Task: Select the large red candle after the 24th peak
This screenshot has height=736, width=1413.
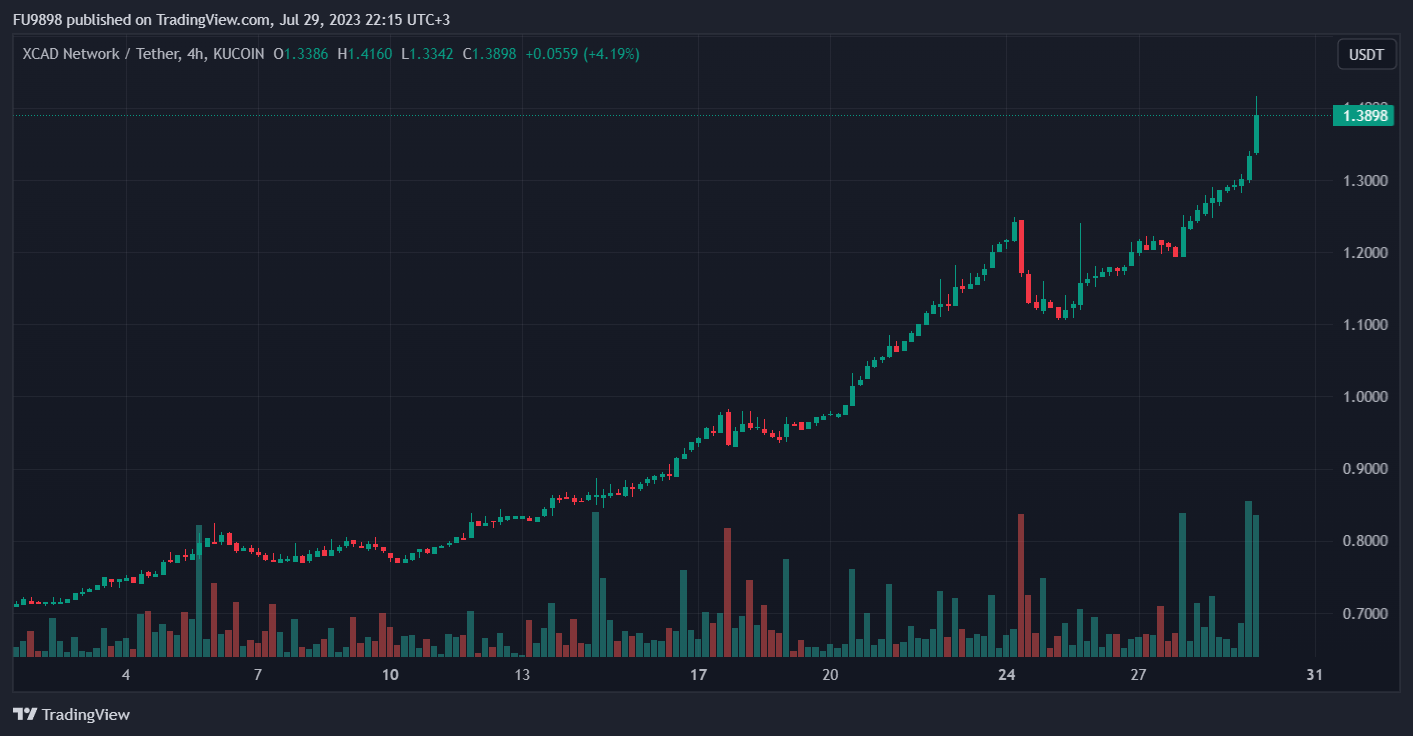Action: pos(1021,246)
